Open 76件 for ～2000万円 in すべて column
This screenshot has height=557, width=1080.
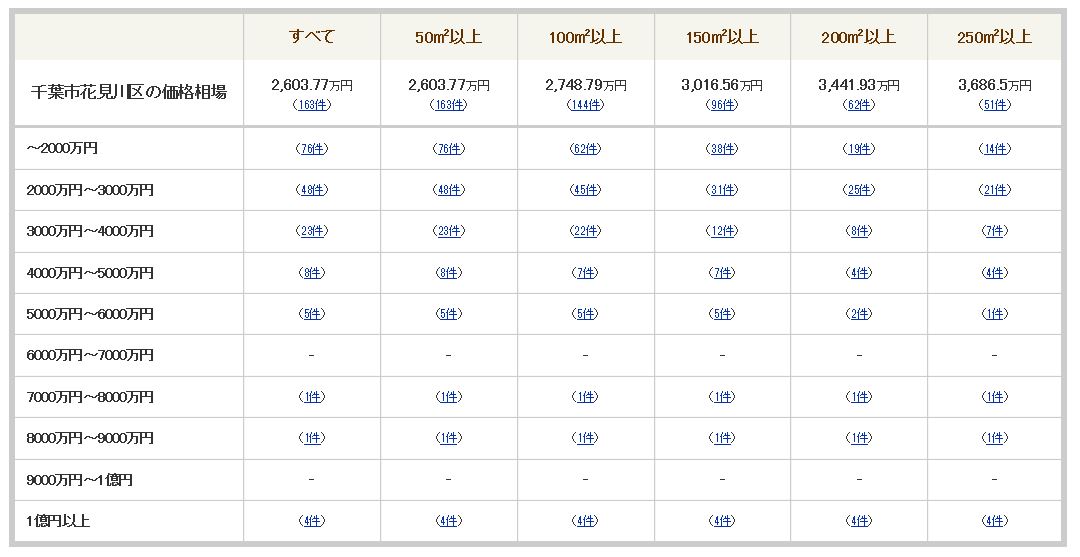tap(311, 149)
